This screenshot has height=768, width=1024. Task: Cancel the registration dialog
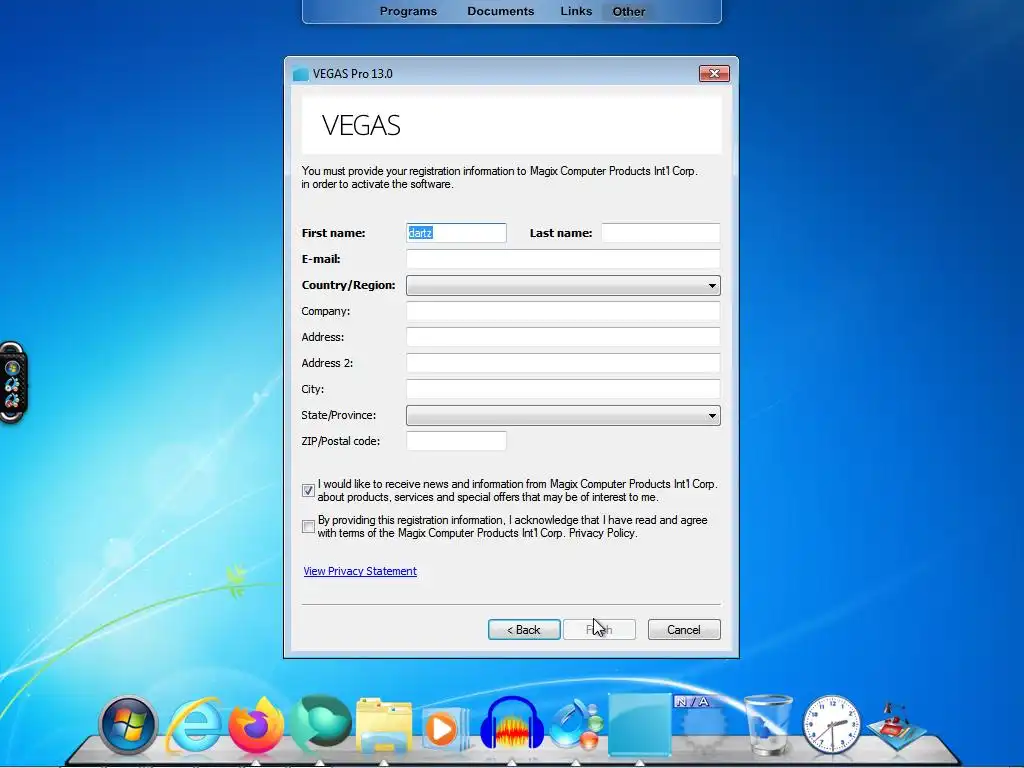684,630
